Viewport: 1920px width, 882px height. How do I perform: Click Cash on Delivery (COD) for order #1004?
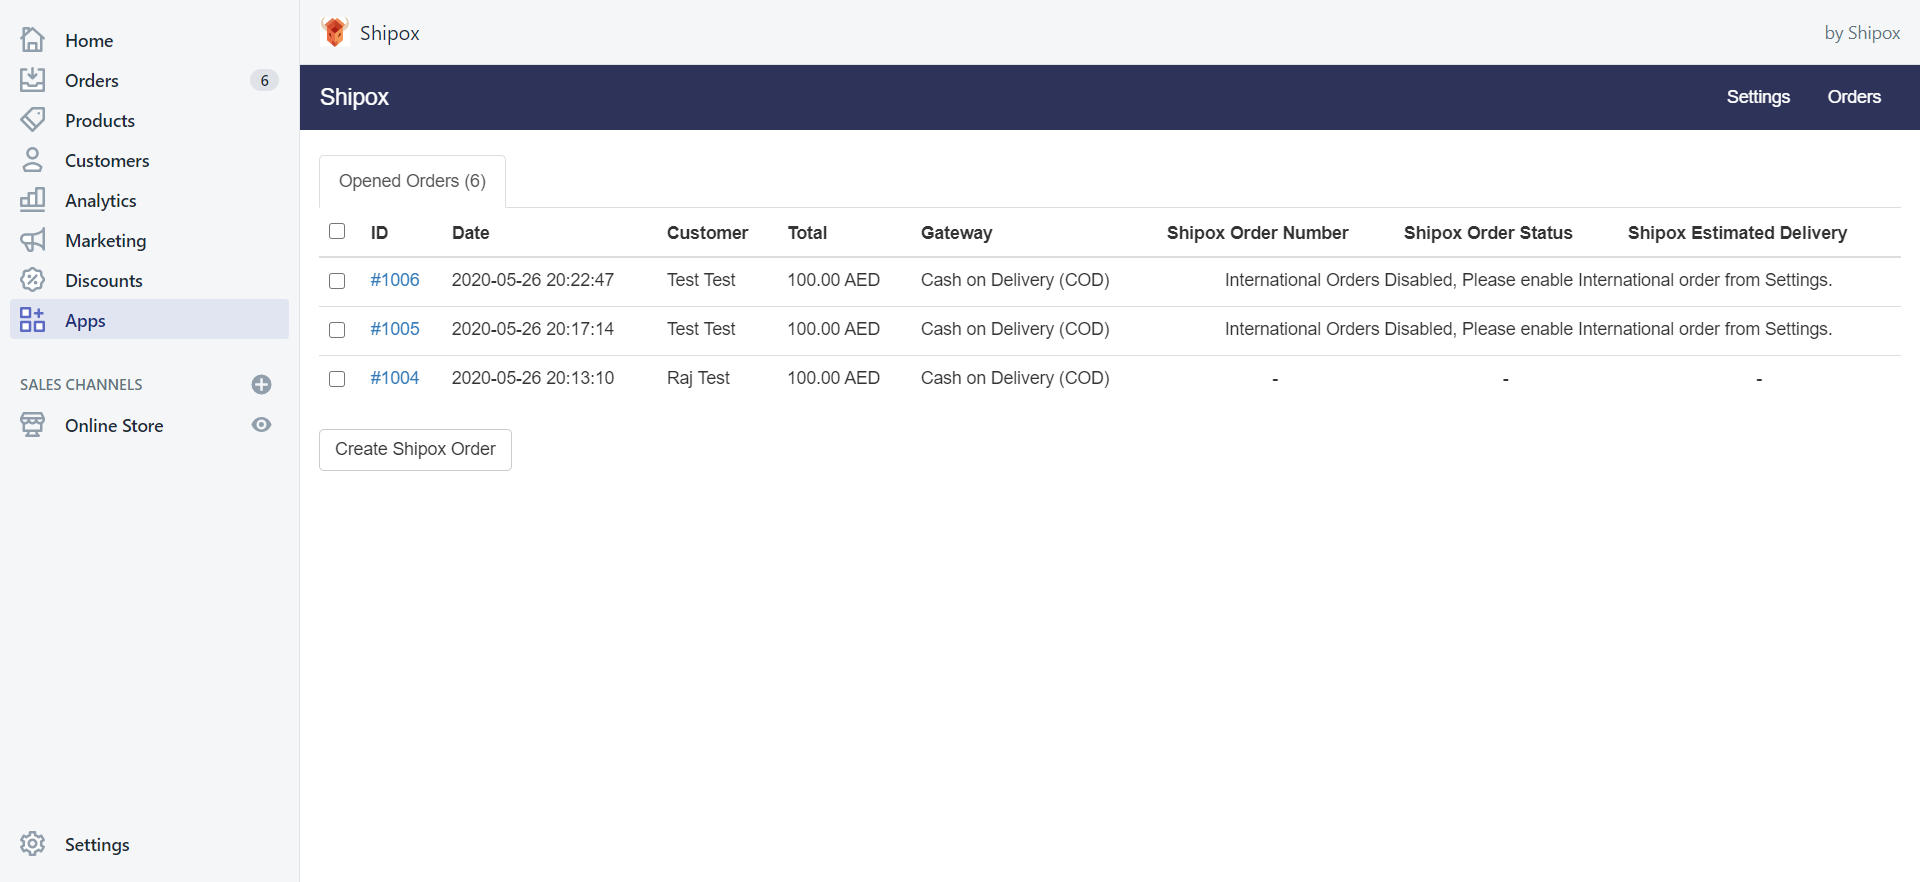click(1015, 378)
